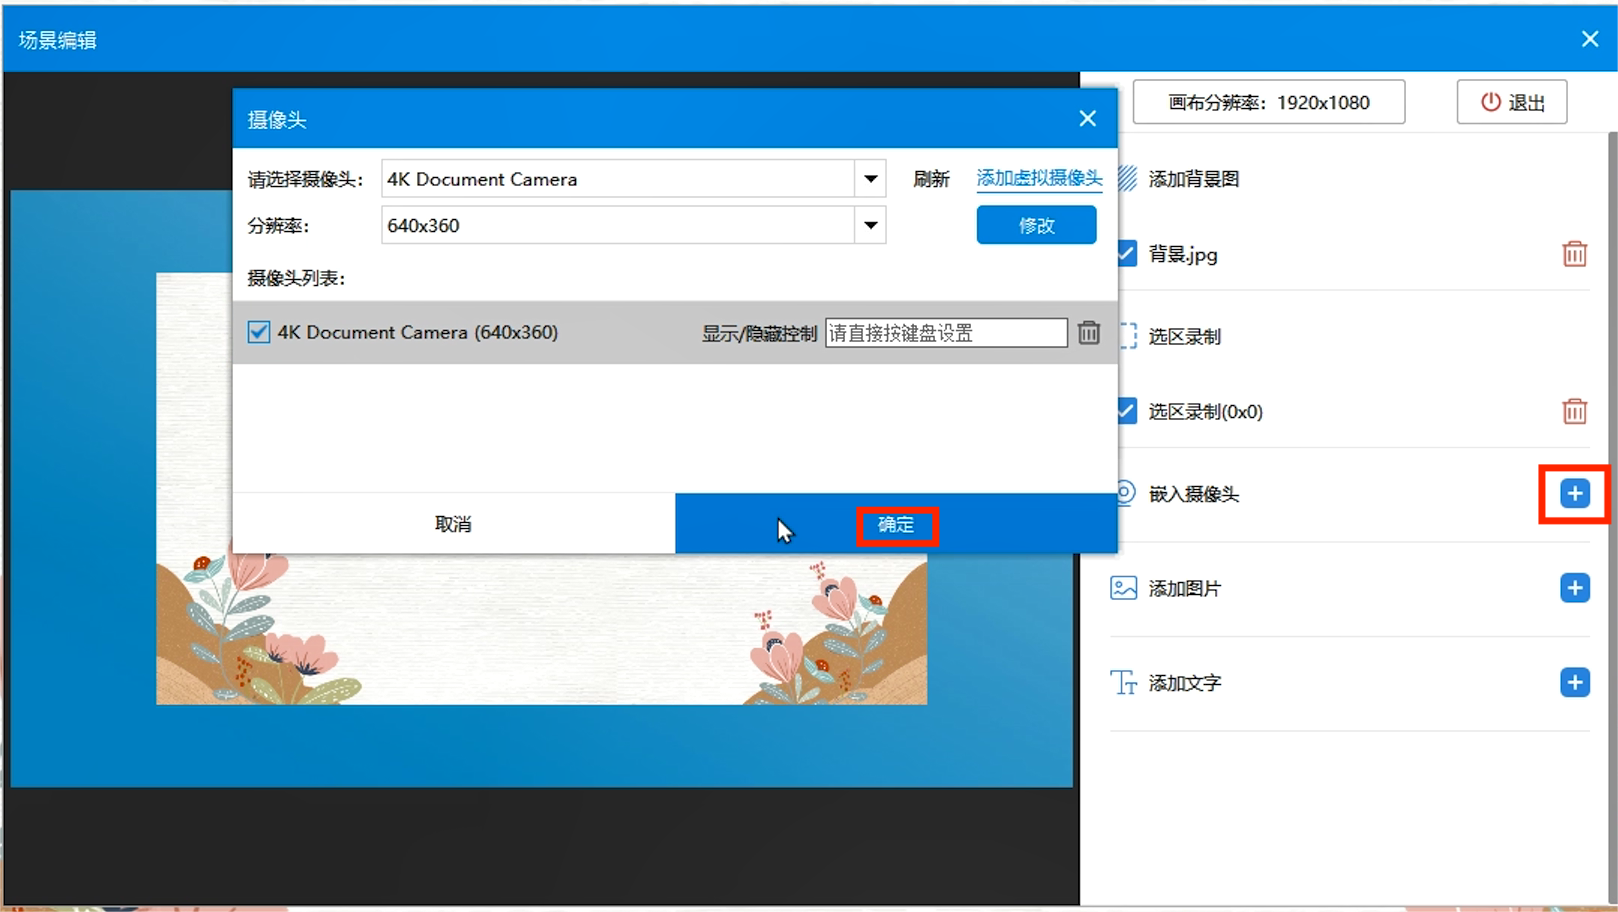This screenshot has width=1618, height=912.
Task: Click the 添加图片 picture icon
Action: click(x=1124, y=588)
